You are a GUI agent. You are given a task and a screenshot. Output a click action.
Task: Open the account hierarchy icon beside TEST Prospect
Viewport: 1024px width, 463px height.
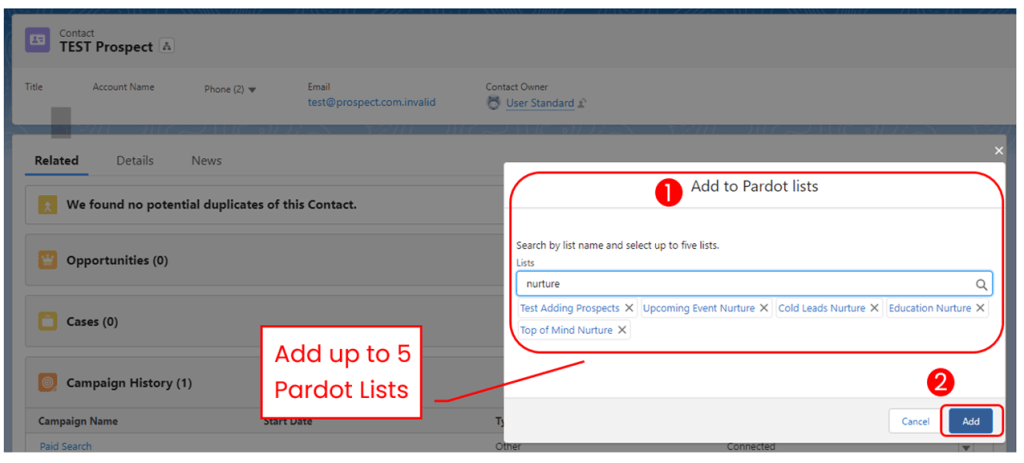coord(167,46)
